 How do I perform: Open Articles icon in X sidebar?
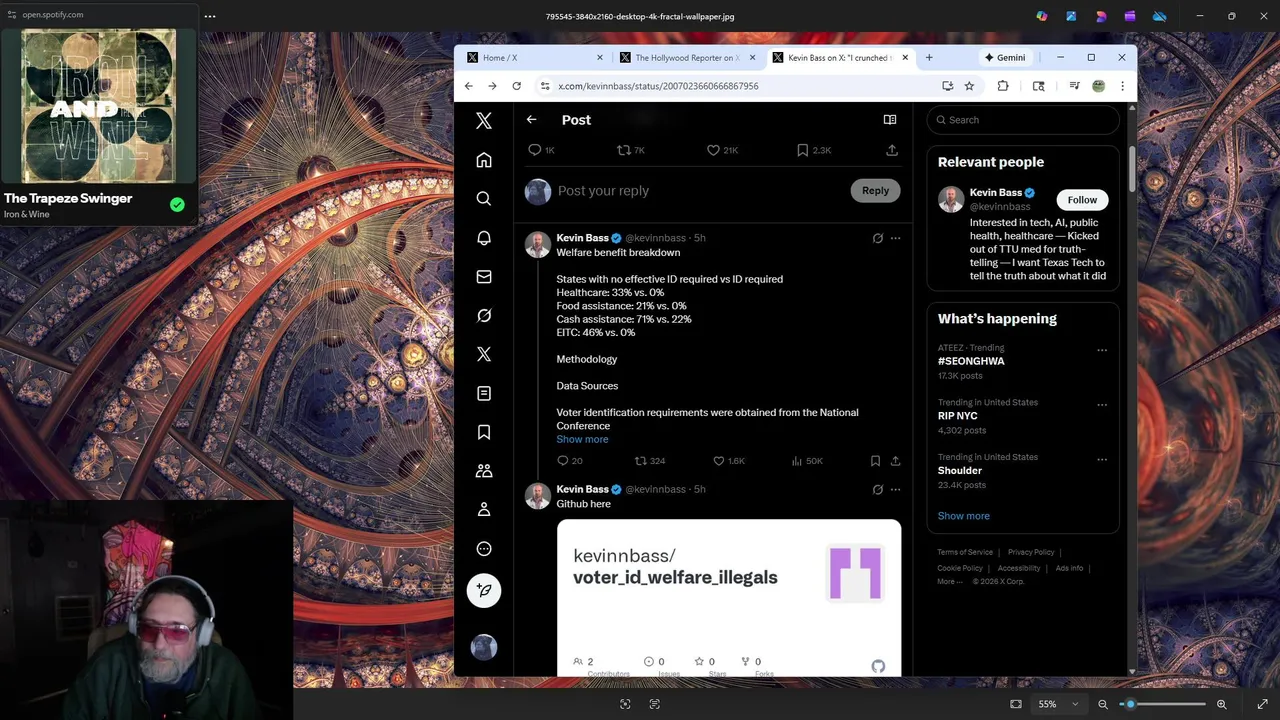point(484,393)
